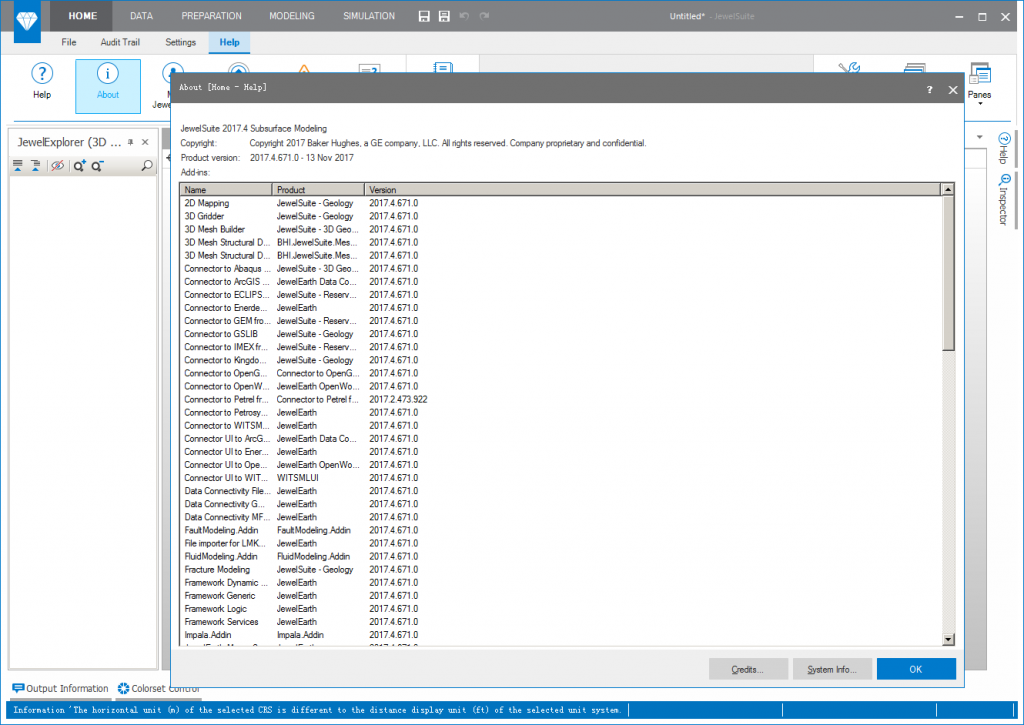Click the add-ins list scroll down arrow

coord(948,639)
